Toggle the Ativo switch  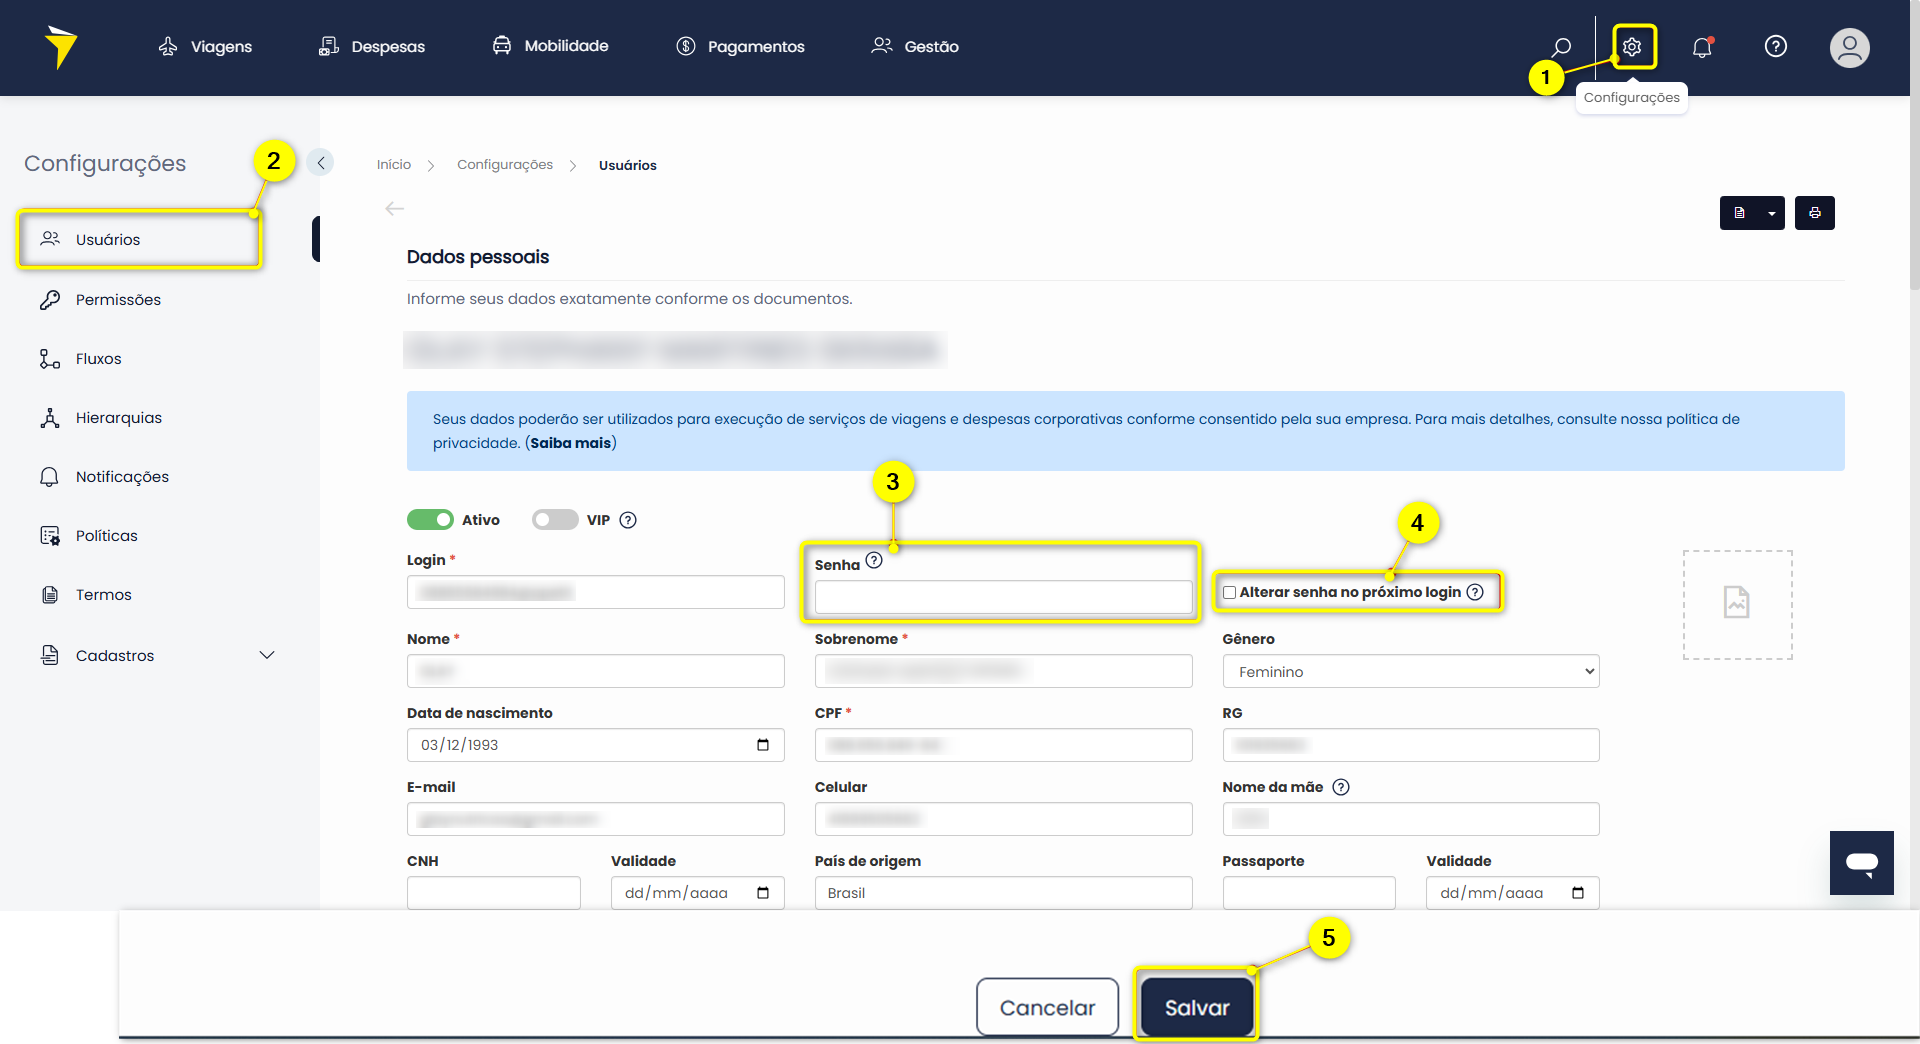click(430, 520)
